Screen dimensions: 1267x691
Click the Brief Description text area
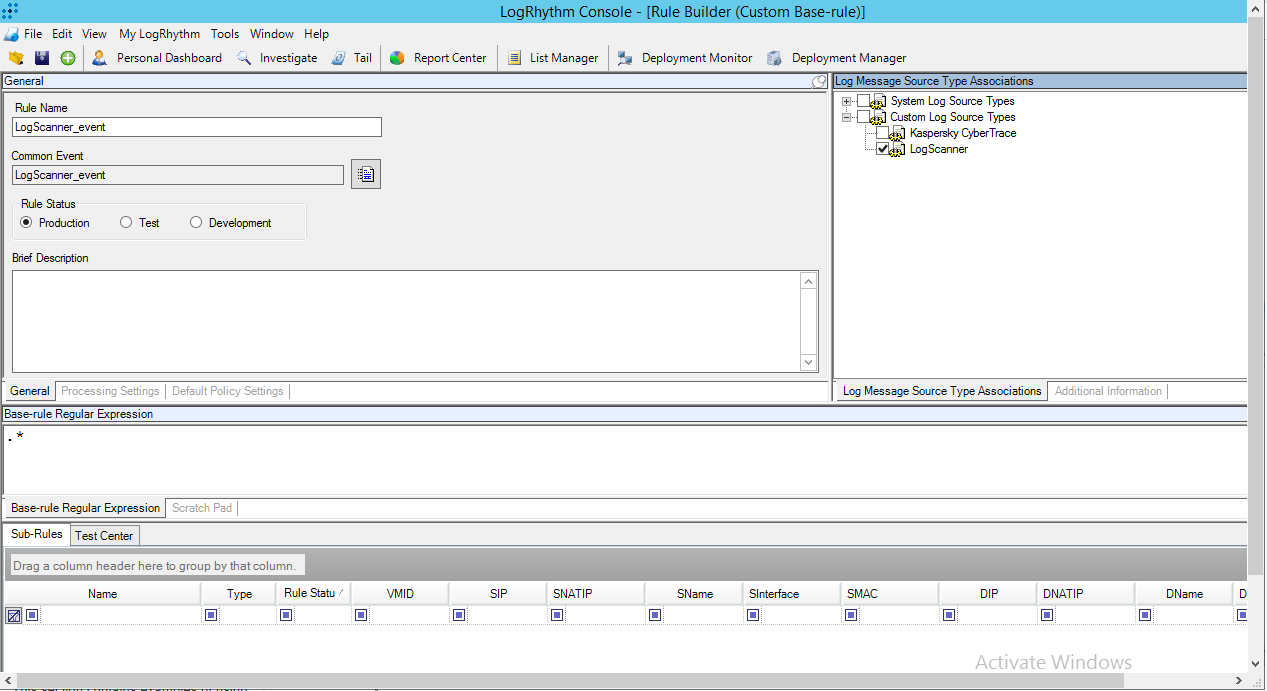[410, 320]
